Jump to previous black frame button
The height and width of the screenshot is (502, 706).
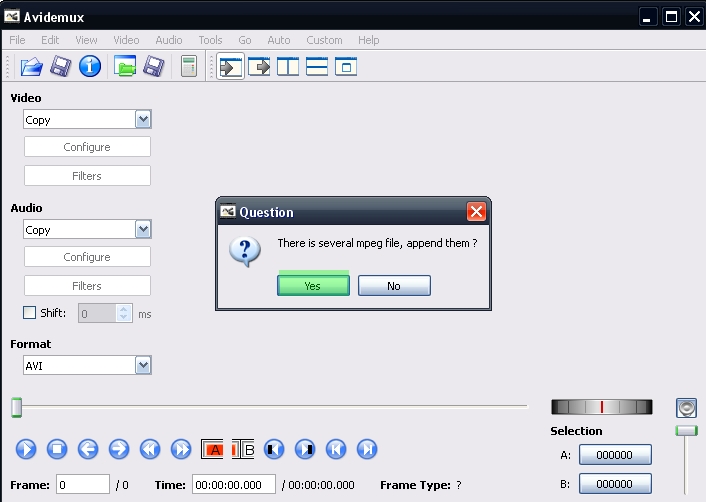[274, 449]
